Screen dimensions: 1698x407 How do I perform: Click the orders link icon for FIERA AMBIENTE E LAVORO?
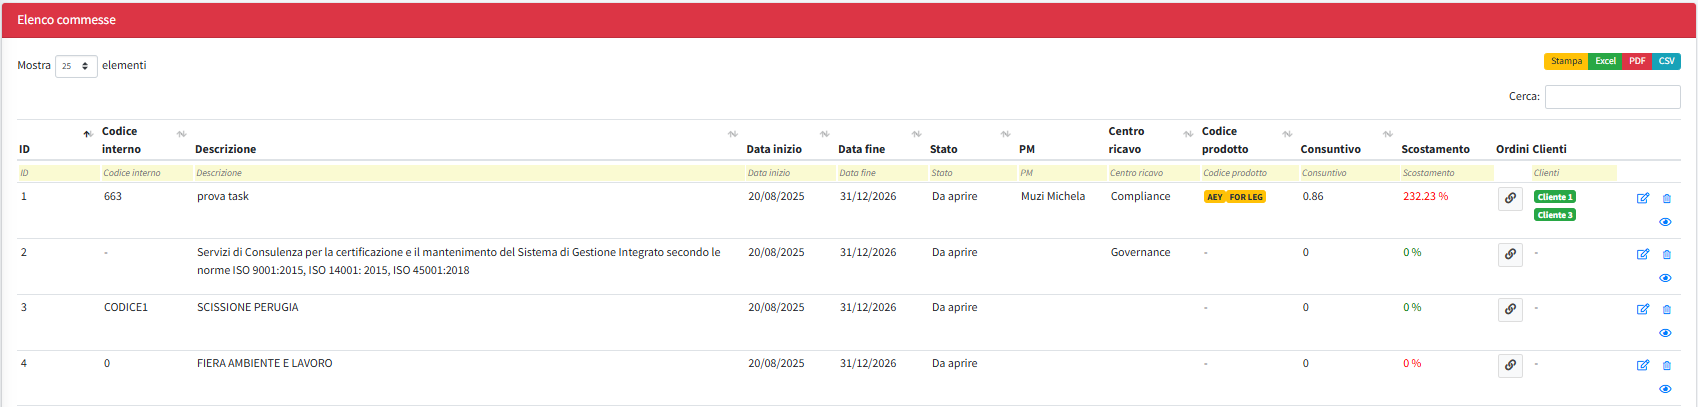1510,365
